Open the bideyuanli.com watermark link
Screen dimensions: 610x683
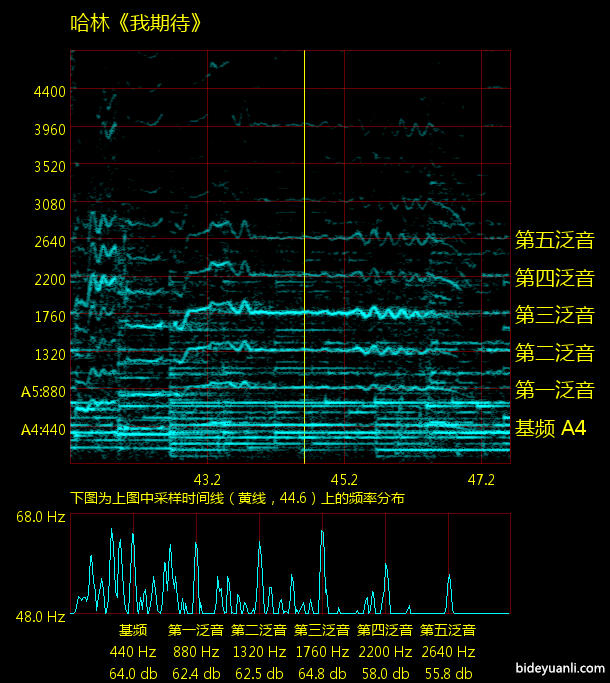(x=560, y=668)
